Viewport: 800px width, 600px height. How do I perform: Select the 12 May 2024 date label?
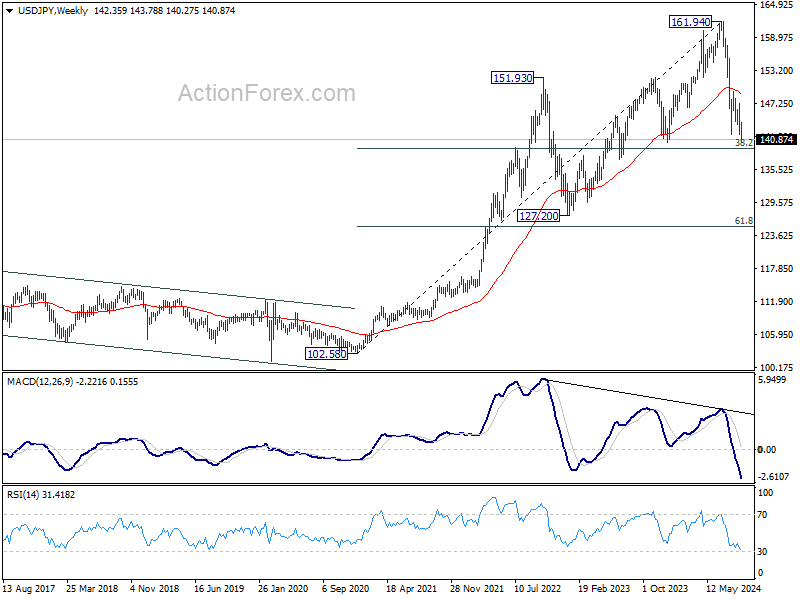[734, 588]
